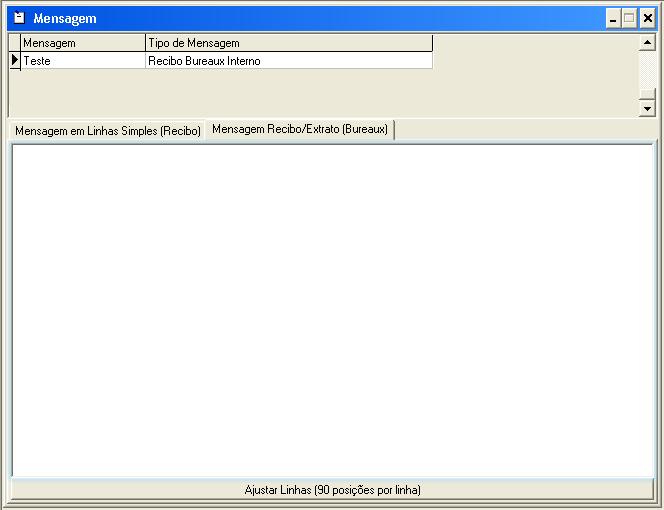Click the row indicator arrow beside Teste
Screen dimensions: 664x510
point(15,61)
